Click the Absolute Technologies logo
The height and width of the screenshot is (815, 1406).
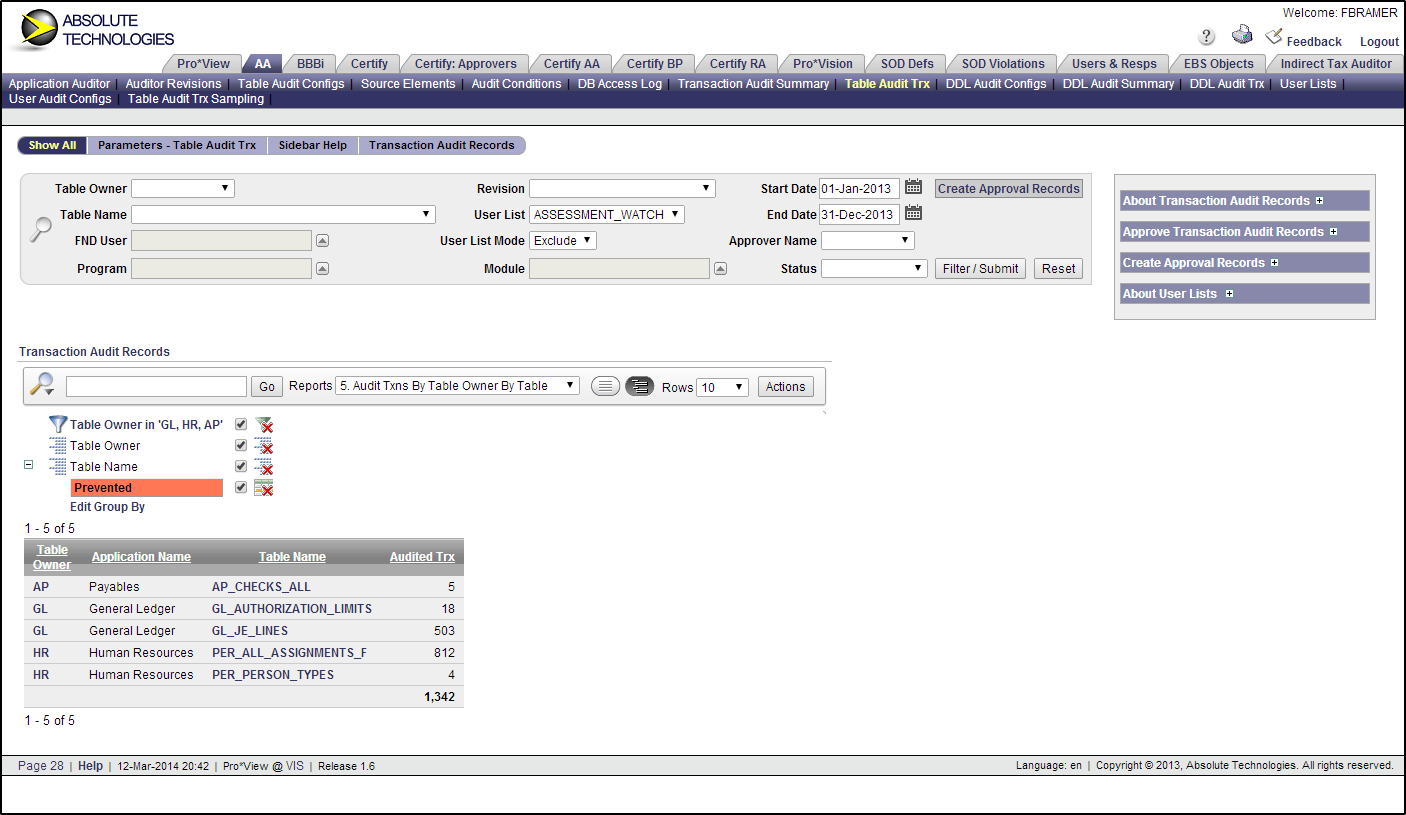(95, 30)
